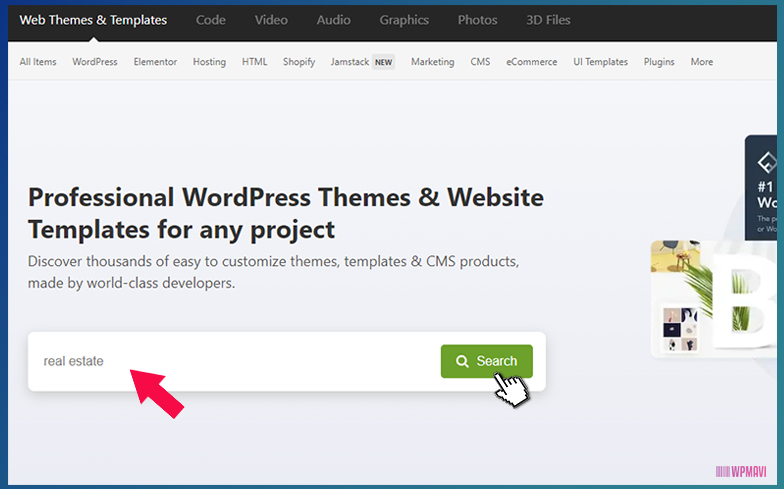
Task: Open the 3D Files category
Action: point(548,20)
